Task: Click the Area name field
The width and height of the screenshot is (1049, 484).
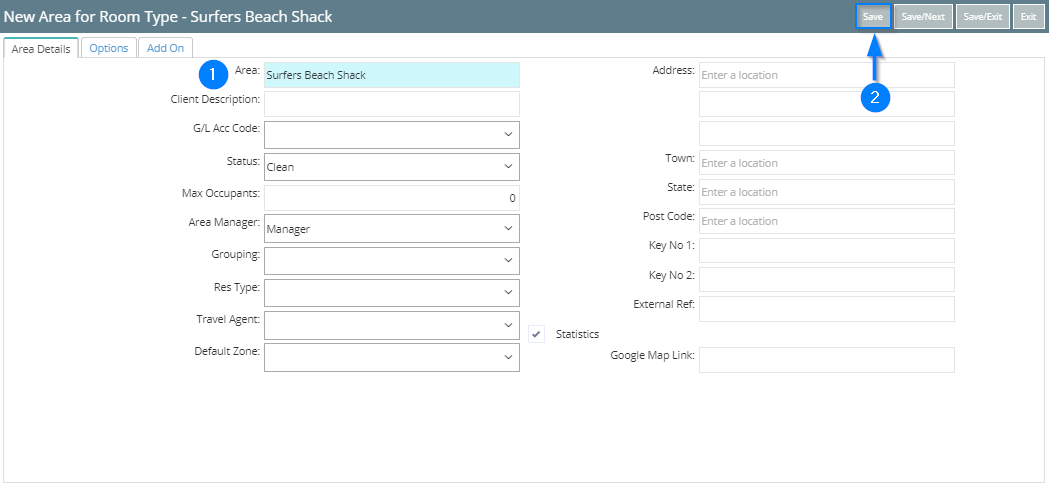Action: (x=391, y=75)
